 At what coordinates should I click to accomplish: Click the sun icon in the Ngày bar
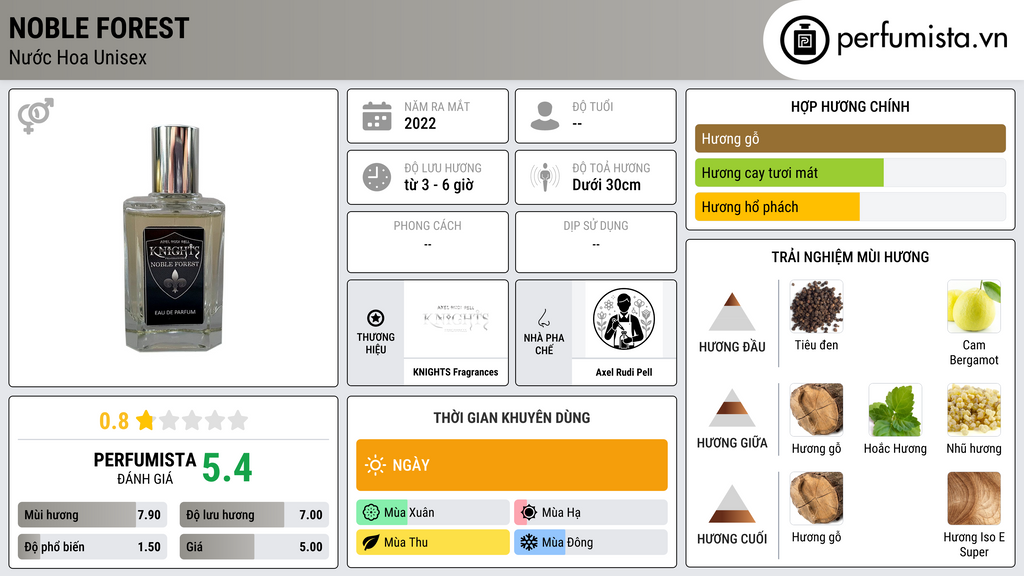[375, 465]
